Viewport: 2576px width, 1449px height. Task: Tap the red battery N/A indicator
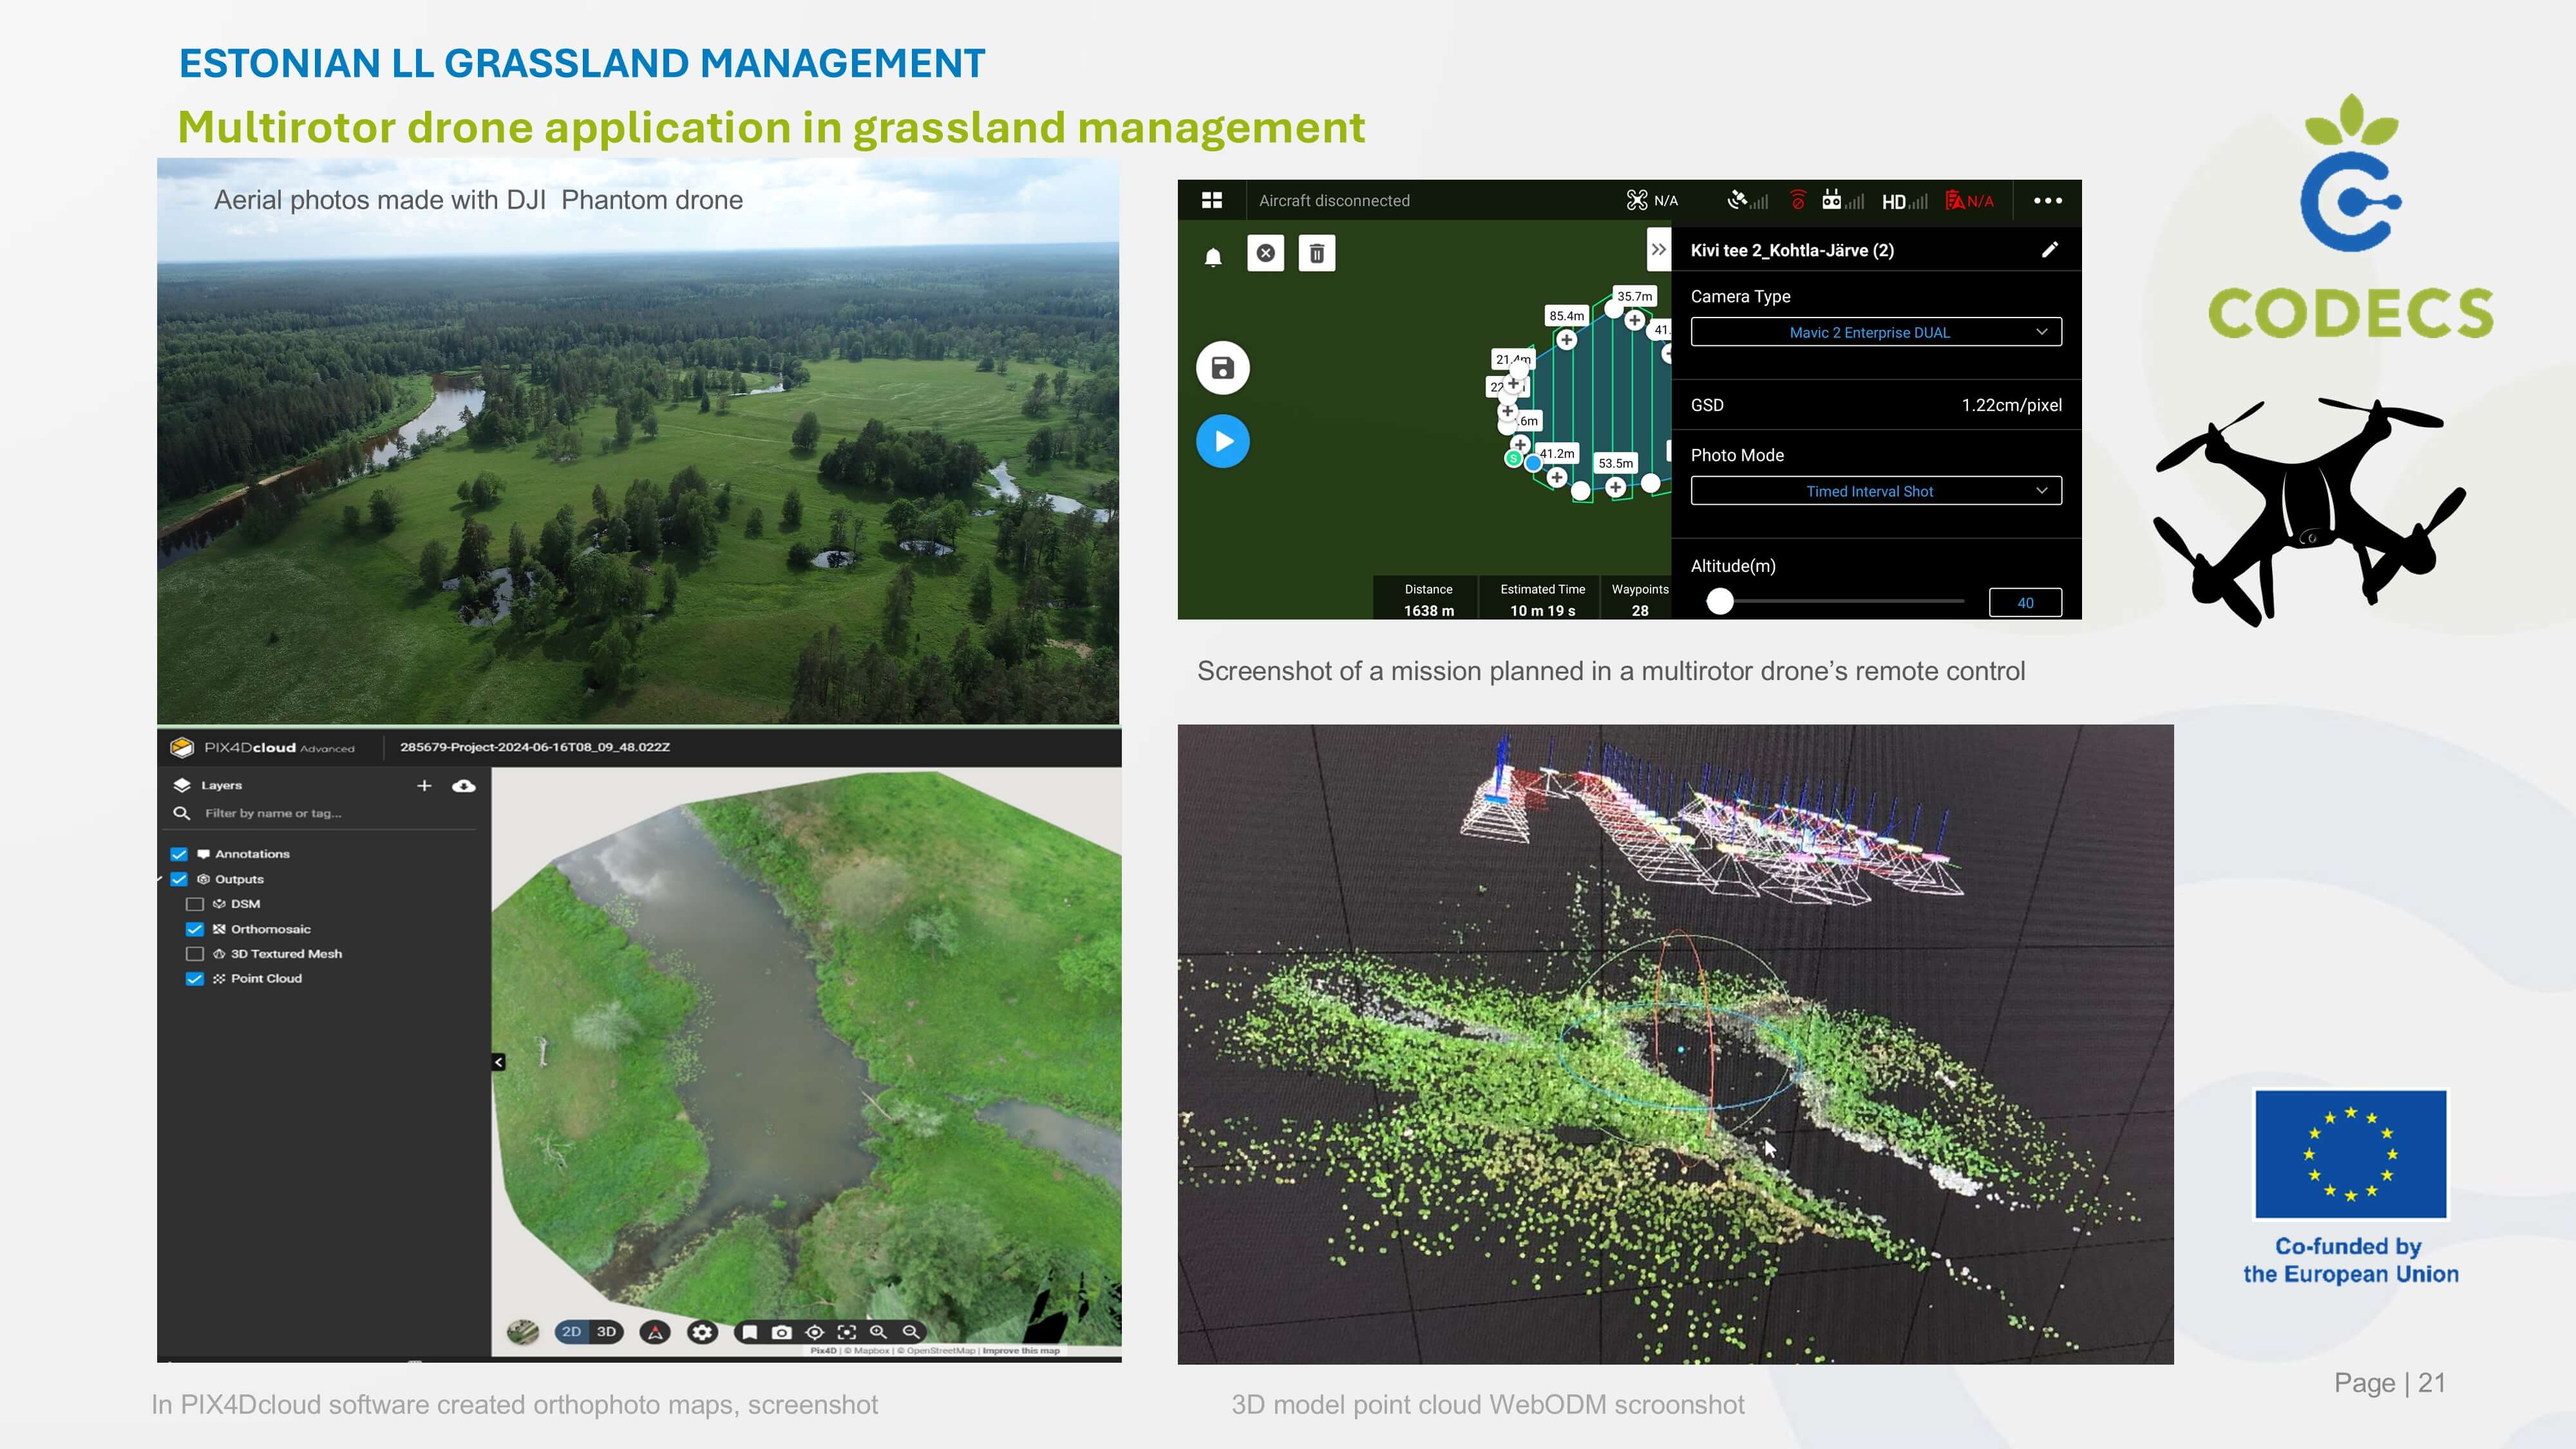[1969, 200]
